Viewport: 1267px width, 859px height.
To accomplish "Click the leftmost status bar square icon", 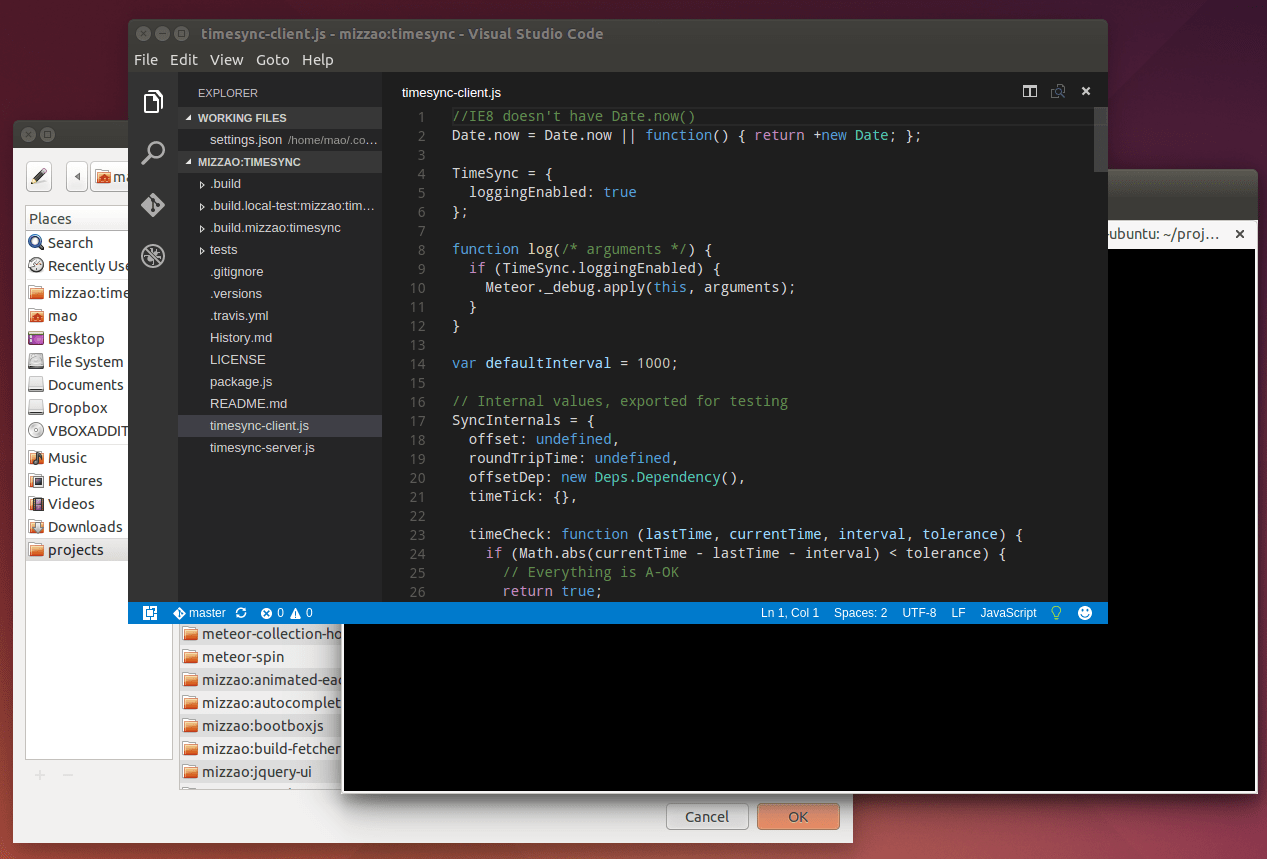I will 150,613.
